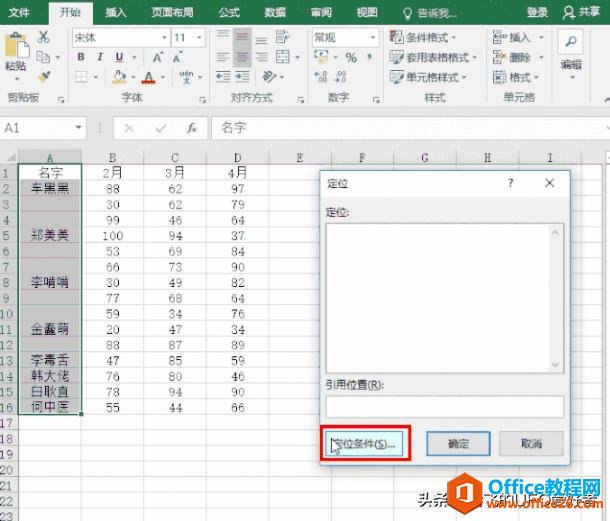
Task: Apply the yellow fill color bucket
Action: coord(119,77)
